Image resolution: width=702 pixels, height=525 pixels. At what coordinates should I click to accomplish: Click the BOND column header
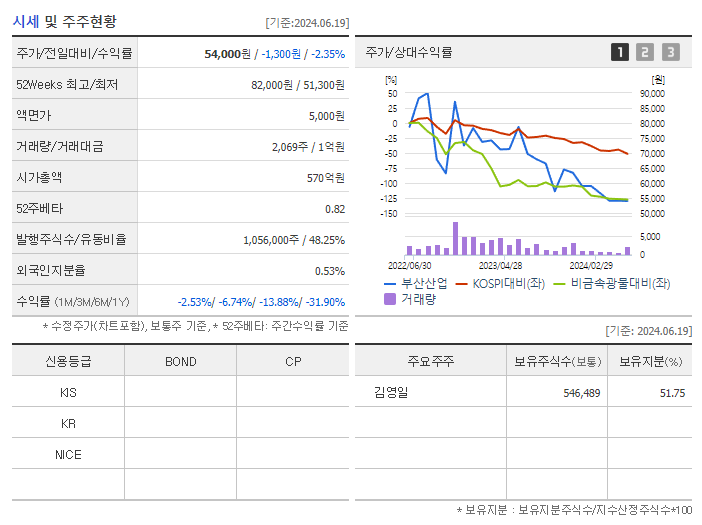coord(180,362)
